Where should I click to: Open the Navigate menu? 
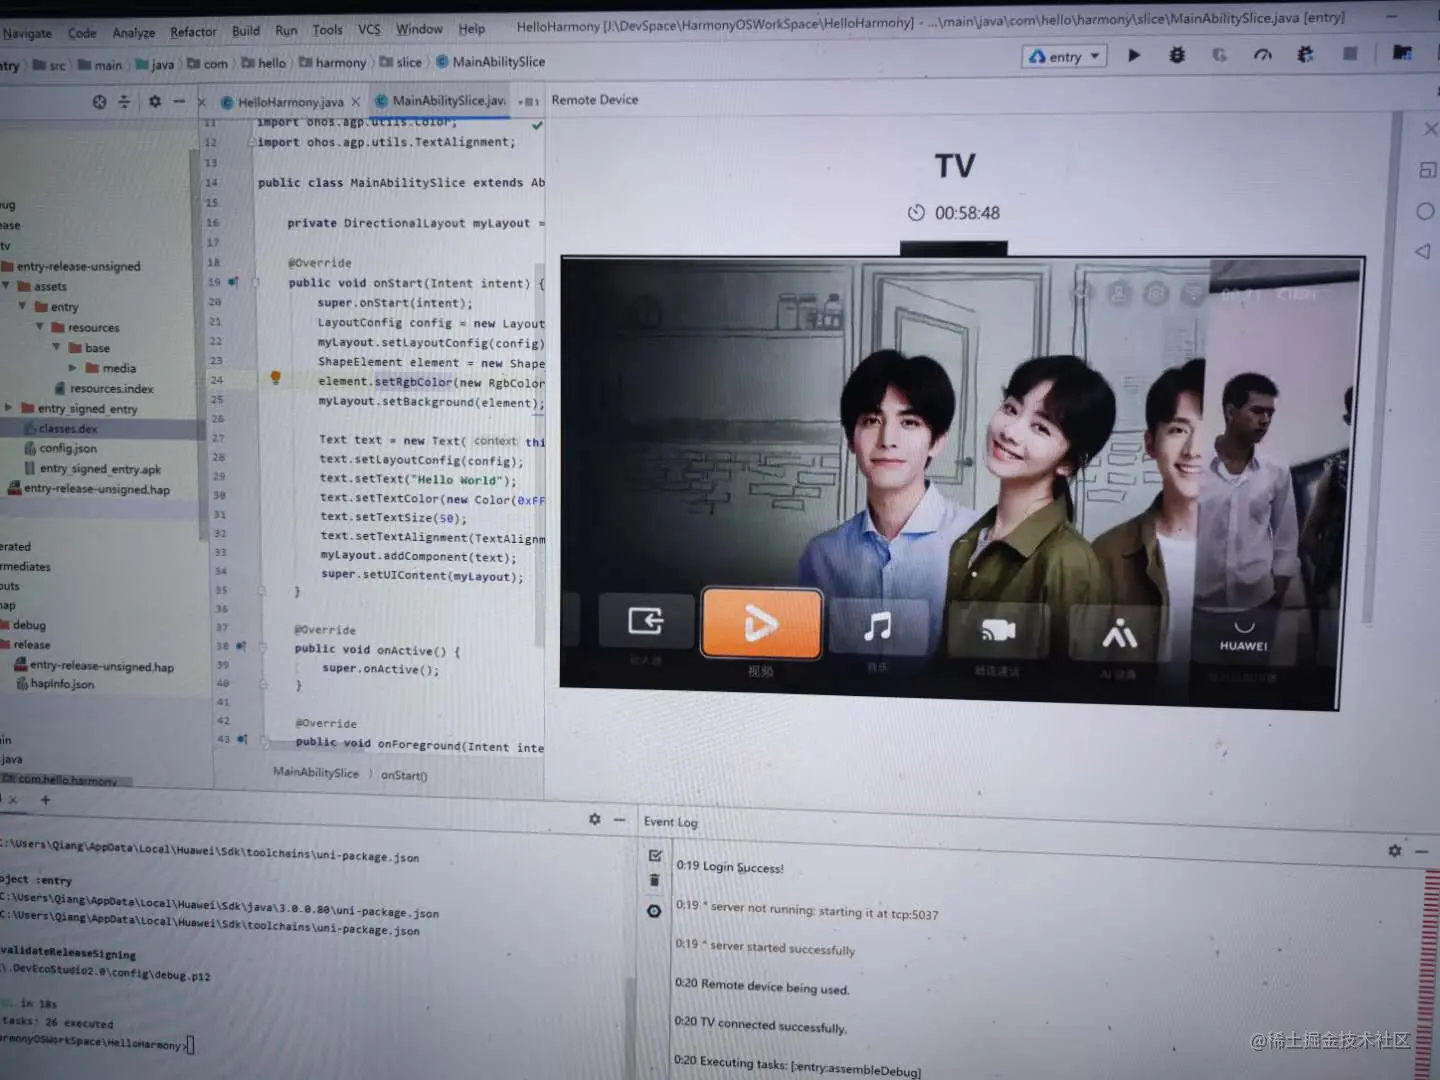coord(27,33)
